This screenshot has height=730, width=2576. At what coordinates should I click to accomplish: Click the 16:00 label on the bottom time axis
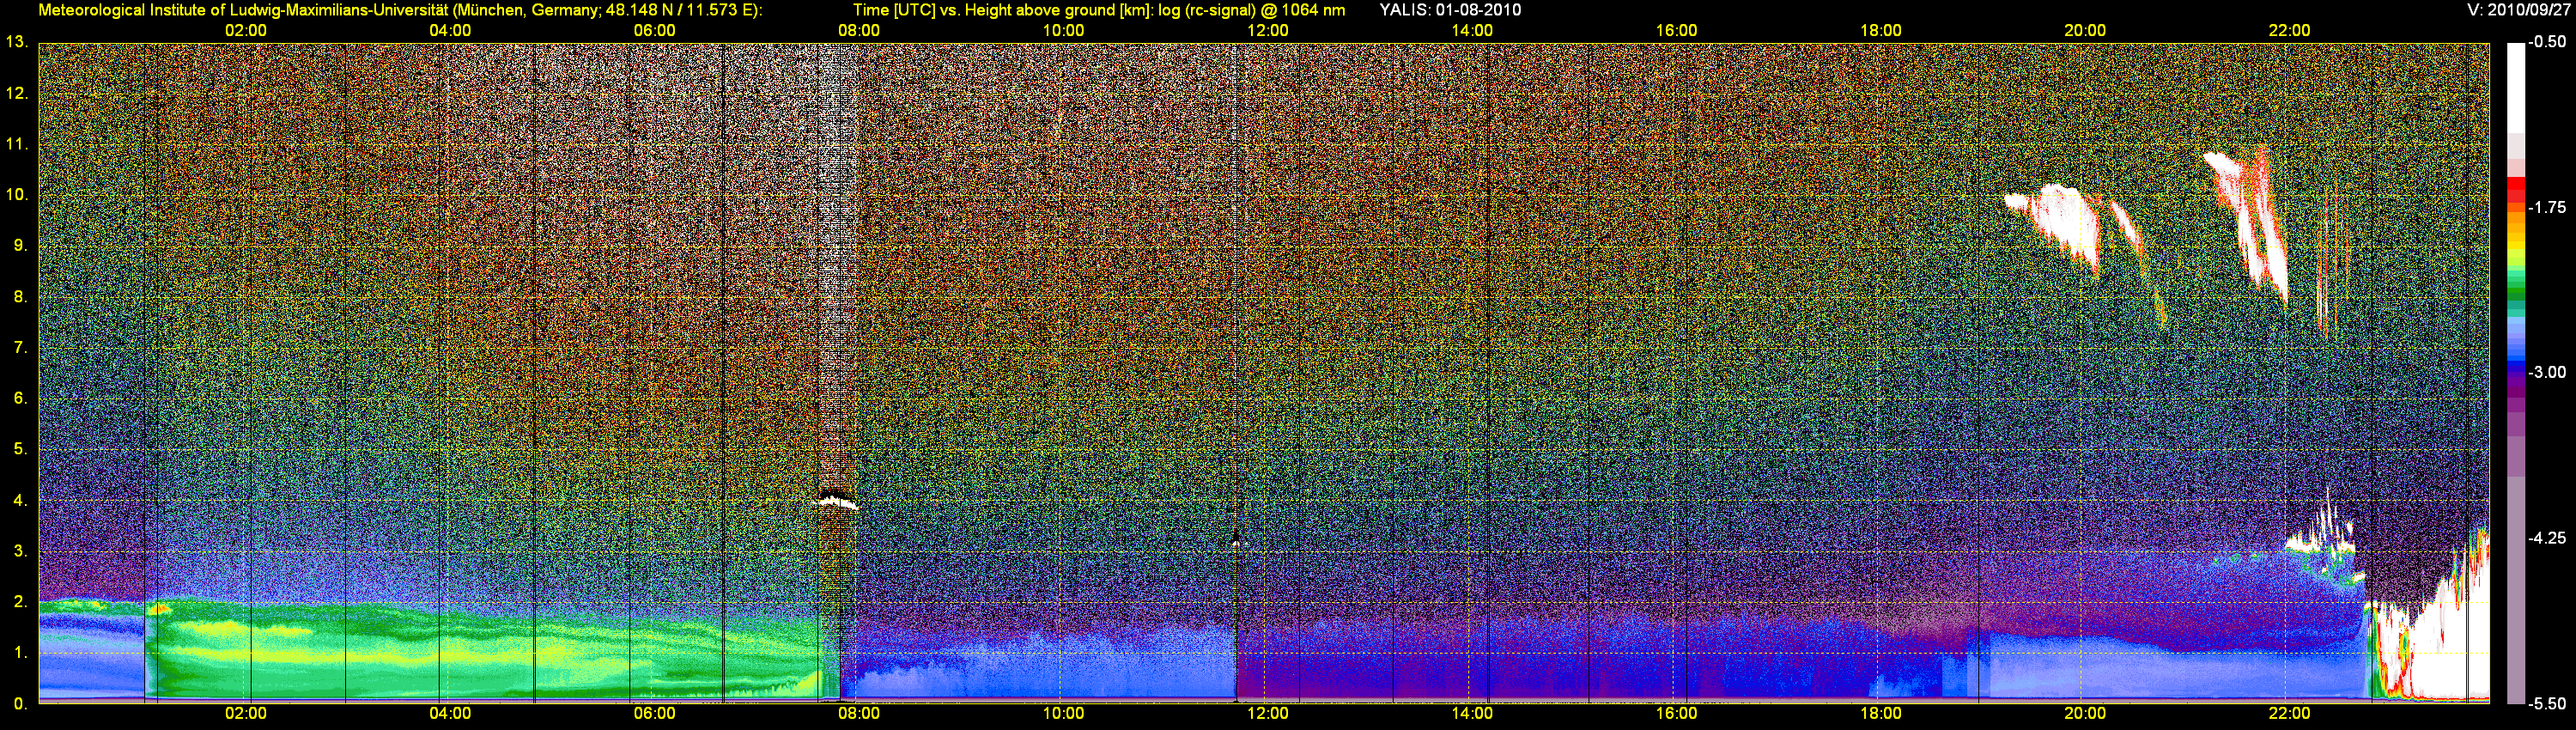[1676, 713]
